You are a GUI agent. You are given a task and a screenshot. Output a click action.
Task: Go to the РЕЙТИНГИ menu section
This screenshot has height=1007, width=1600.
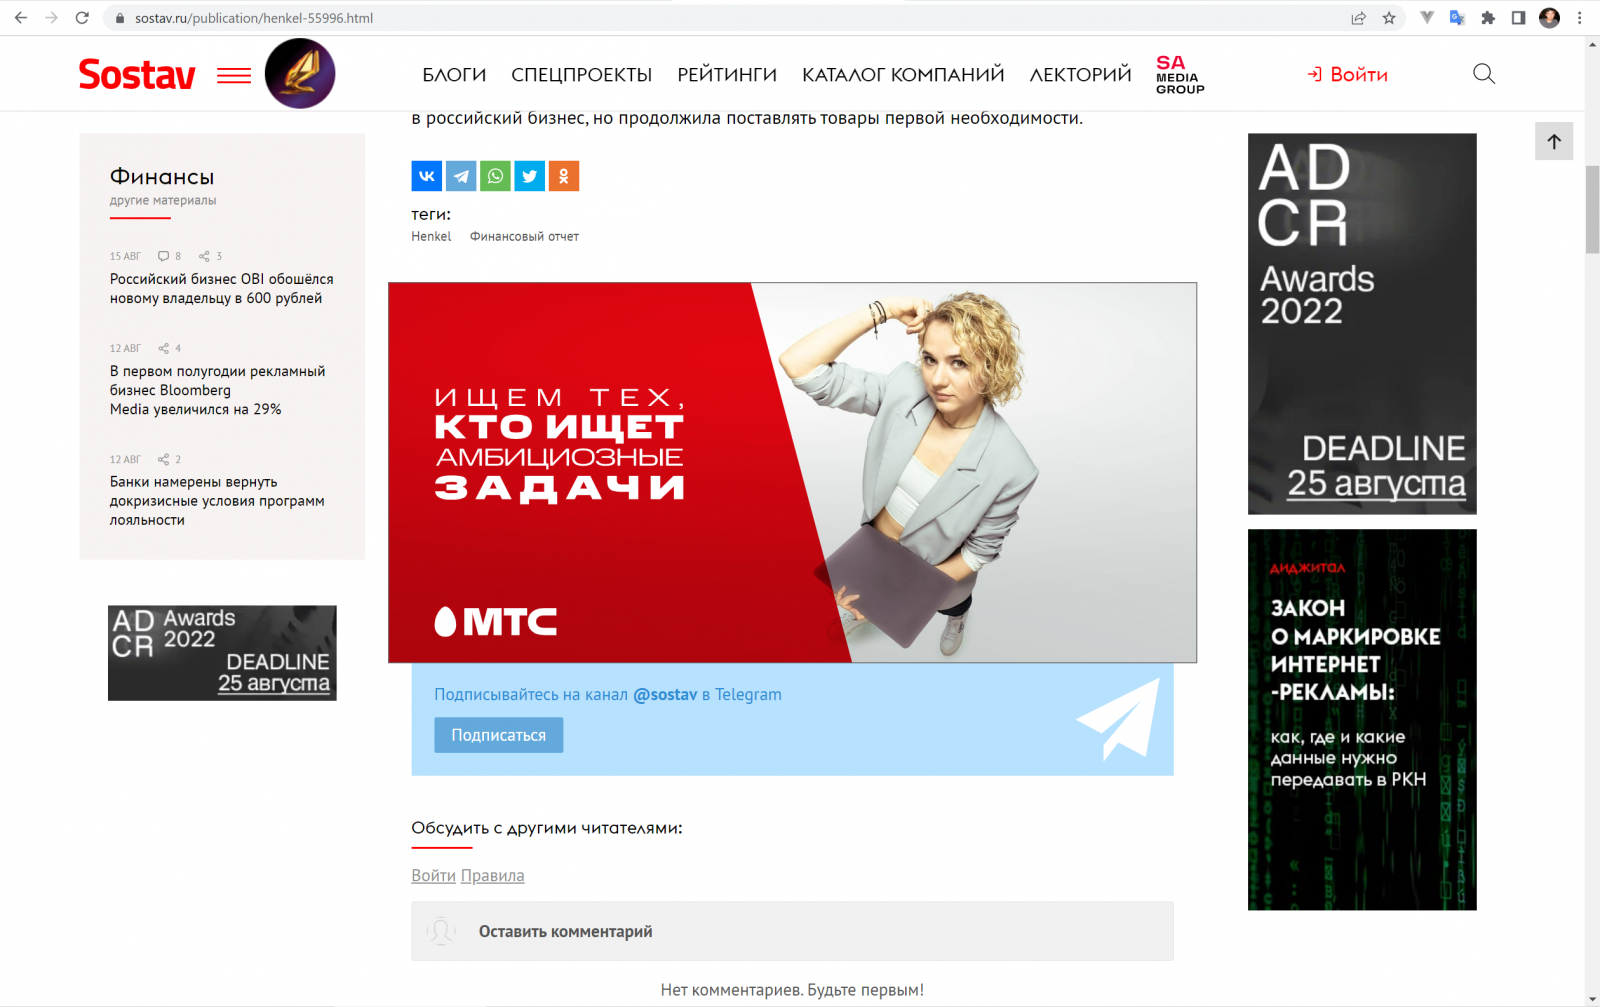[727, 75]
